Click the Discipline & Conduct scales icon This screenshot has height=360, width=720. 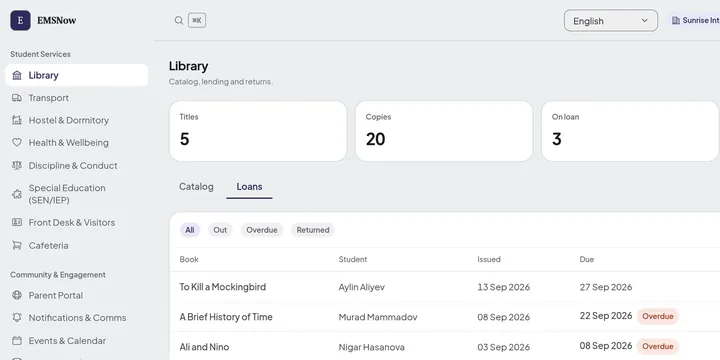click(17, 165)
